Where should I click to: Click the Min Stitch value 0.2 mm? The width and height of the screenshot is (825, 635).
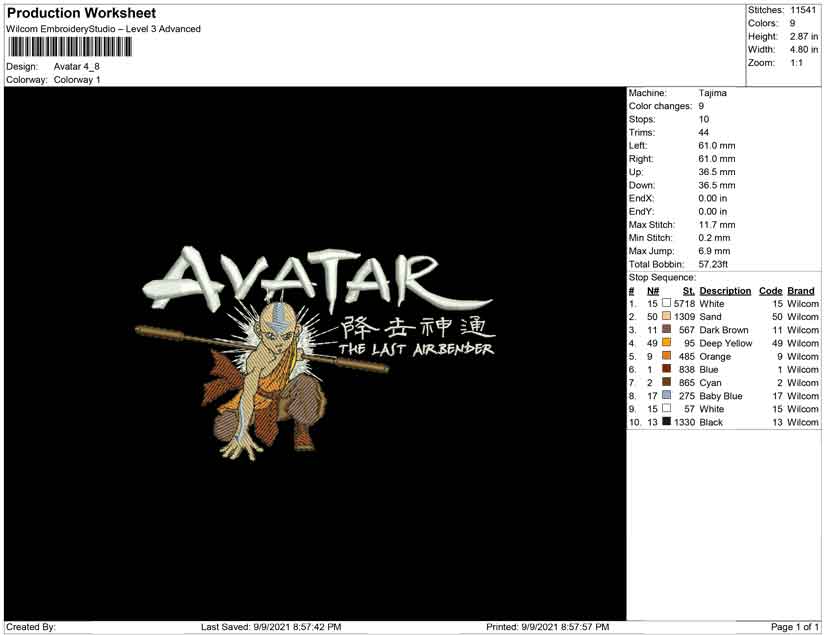pyautogui.click(x=715, y=238)
